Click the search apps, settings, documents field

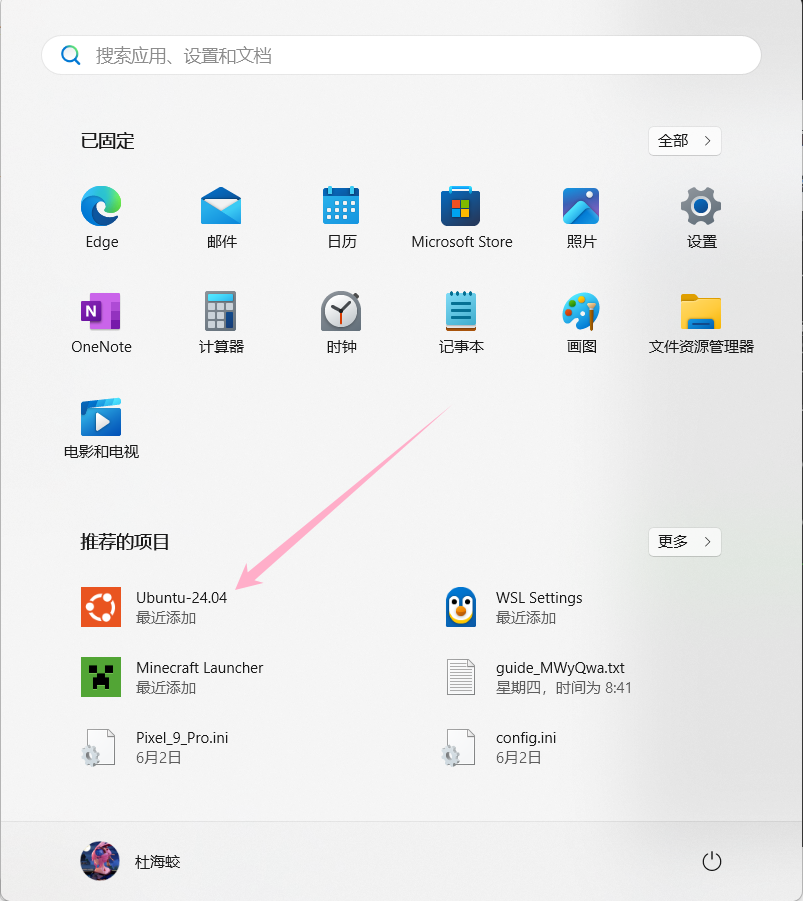(x=401, y=55)
